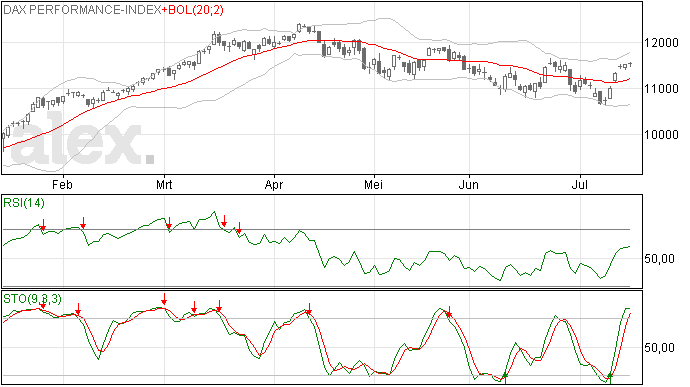Select the RSI(14) panel label

(24, 203)
